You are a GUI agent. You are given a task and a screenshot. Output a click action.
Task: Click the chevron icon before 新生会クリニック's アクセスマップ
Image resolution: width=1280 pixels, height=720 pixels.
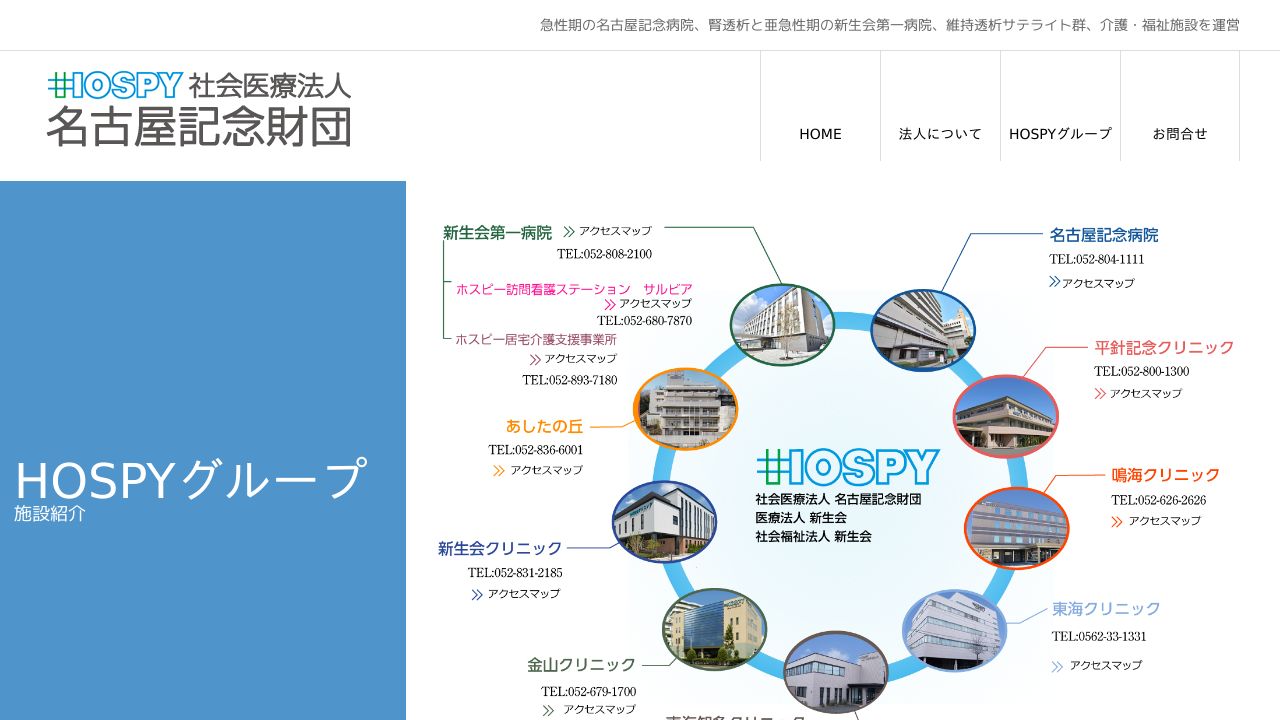[x=475, y=593]
